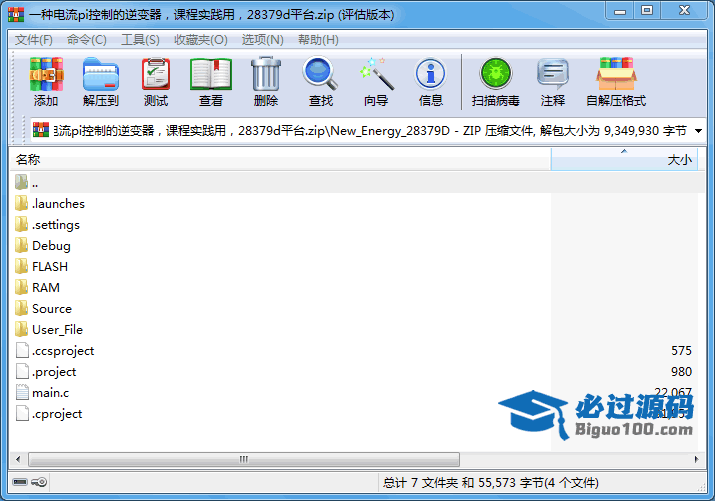Open the View (查看) book icon
The image size is (715, 501).
click(x=211, y=75)
